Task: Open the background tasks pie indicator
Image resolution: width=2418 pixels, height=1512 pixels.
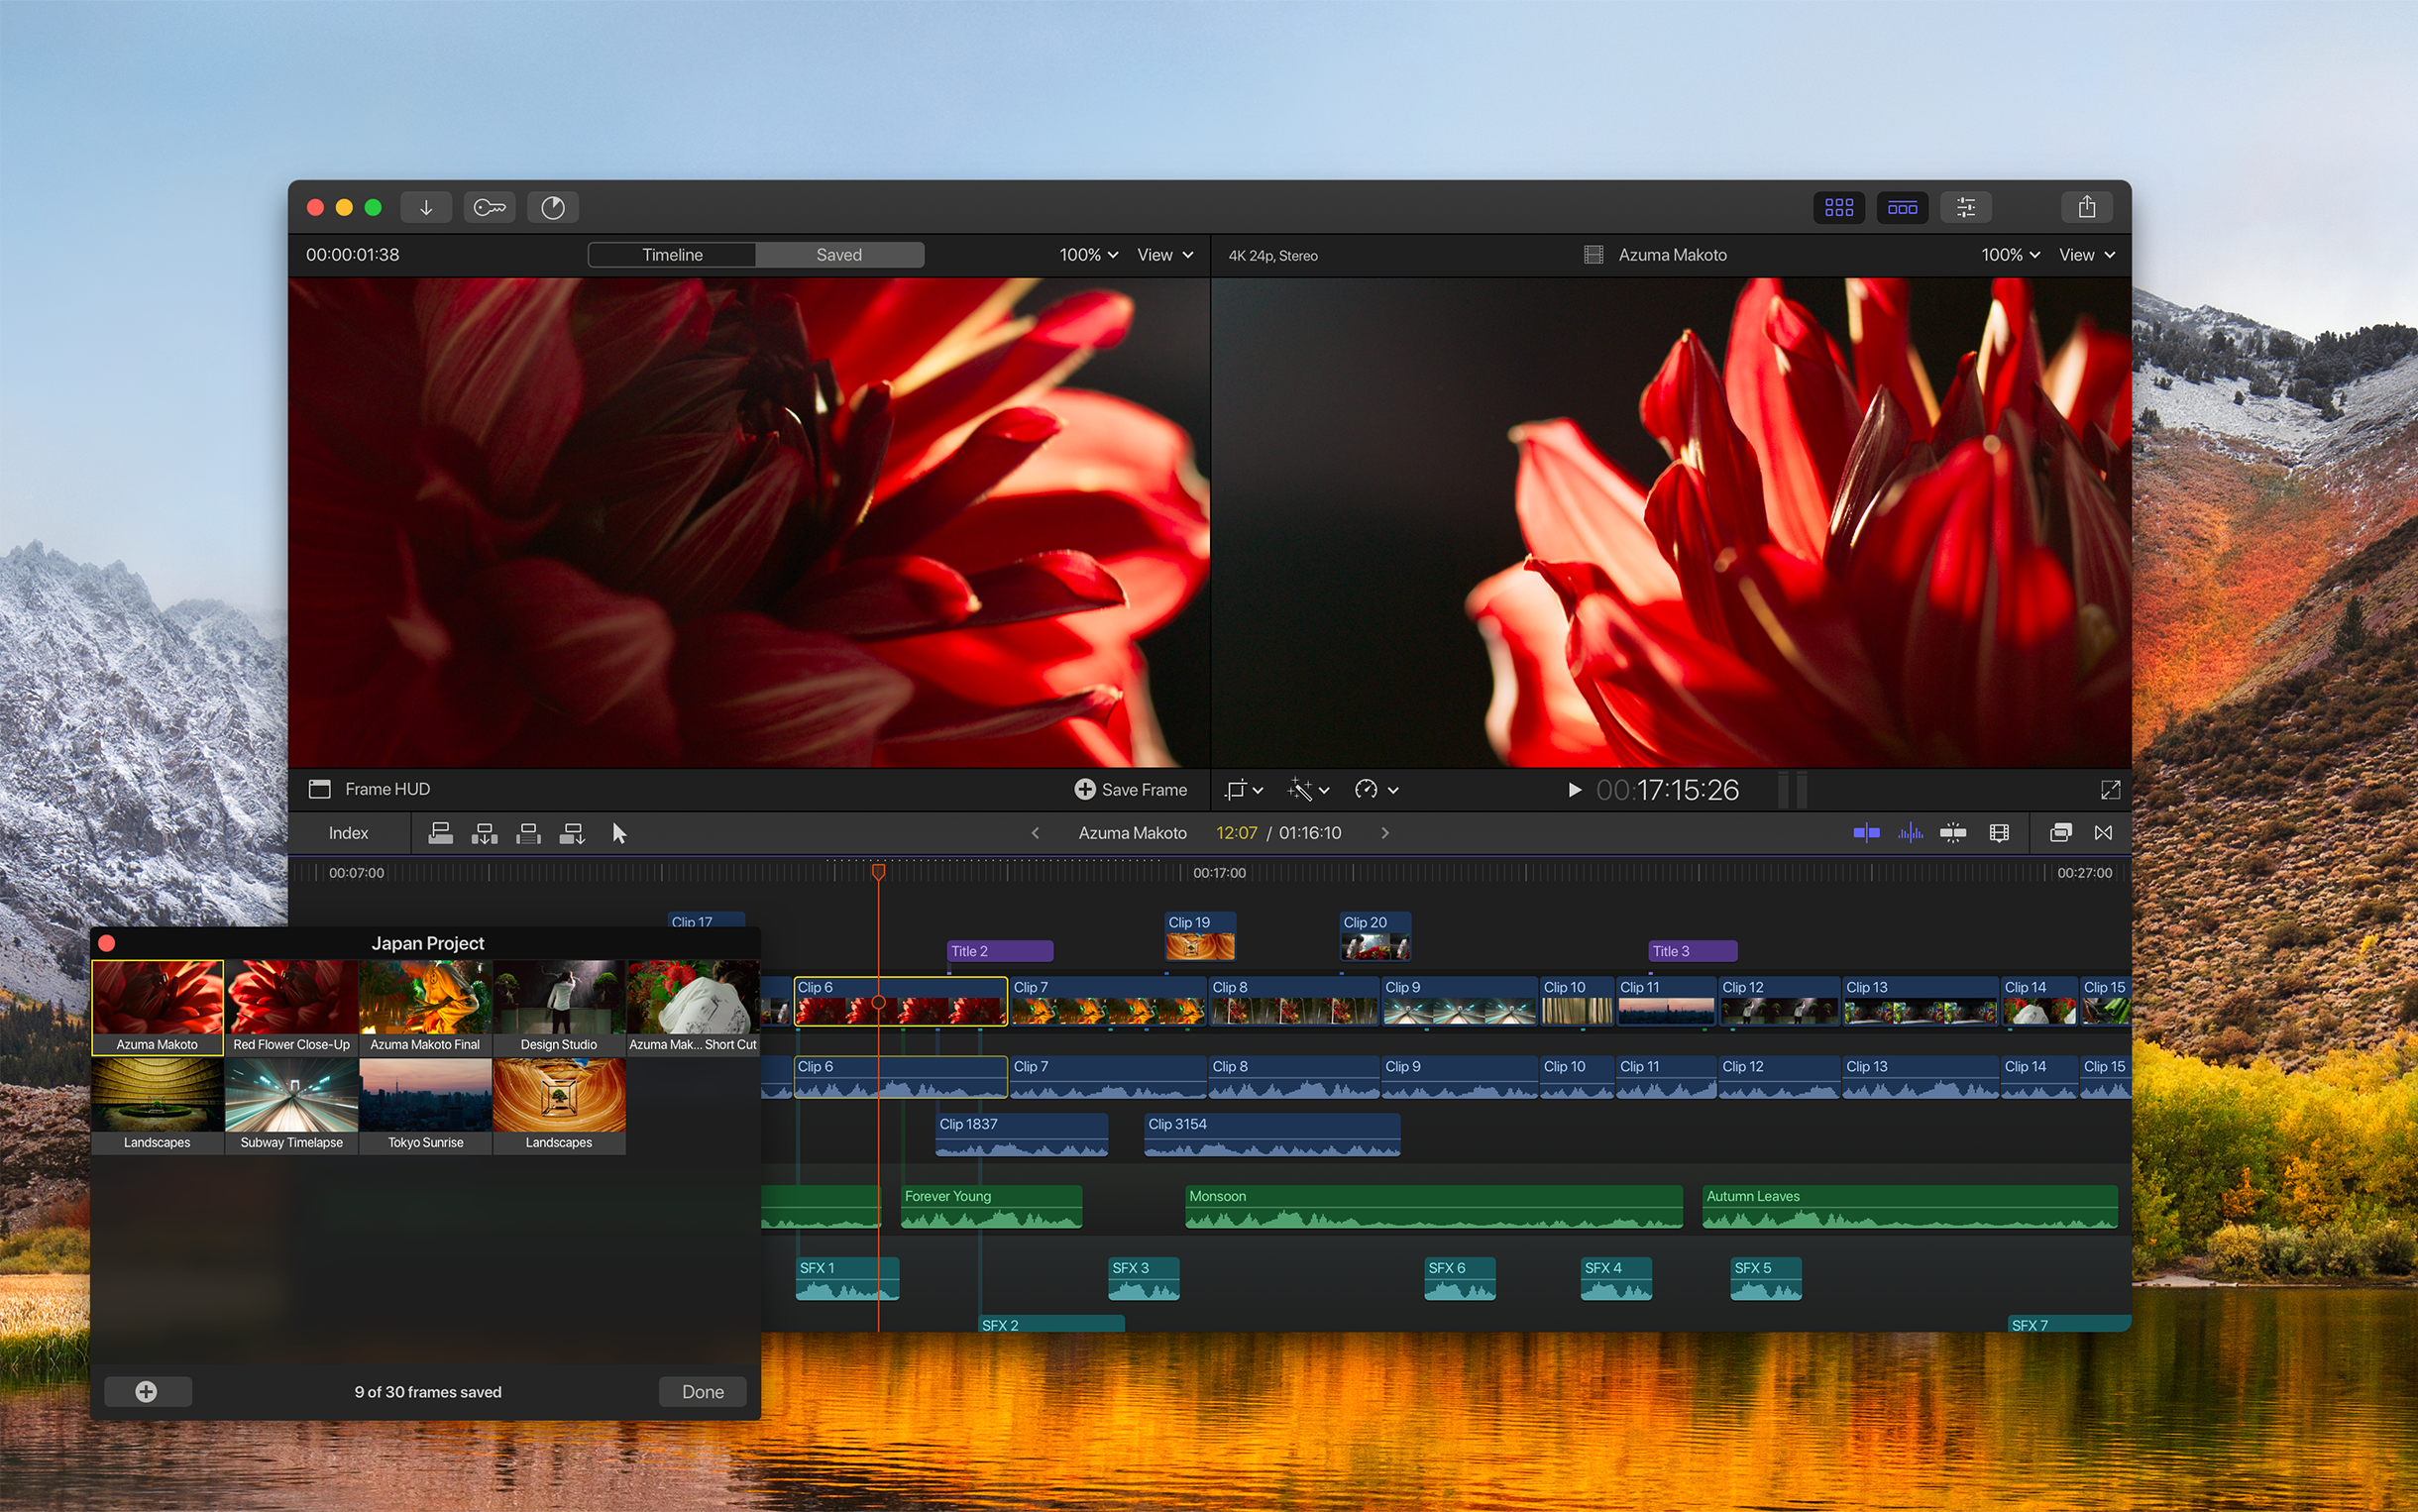Action: [552, 207]
